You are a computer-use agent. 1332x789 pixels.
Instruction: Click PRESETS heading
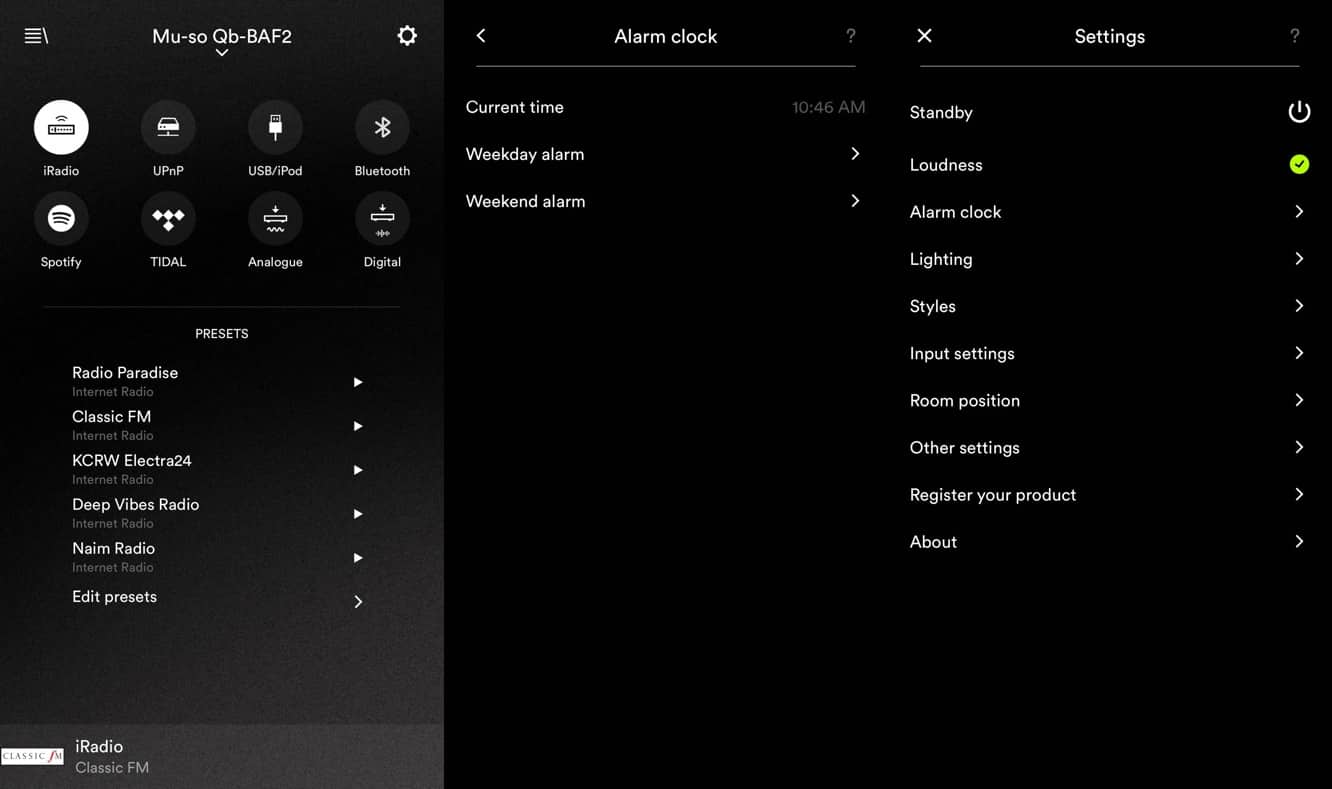222,334
